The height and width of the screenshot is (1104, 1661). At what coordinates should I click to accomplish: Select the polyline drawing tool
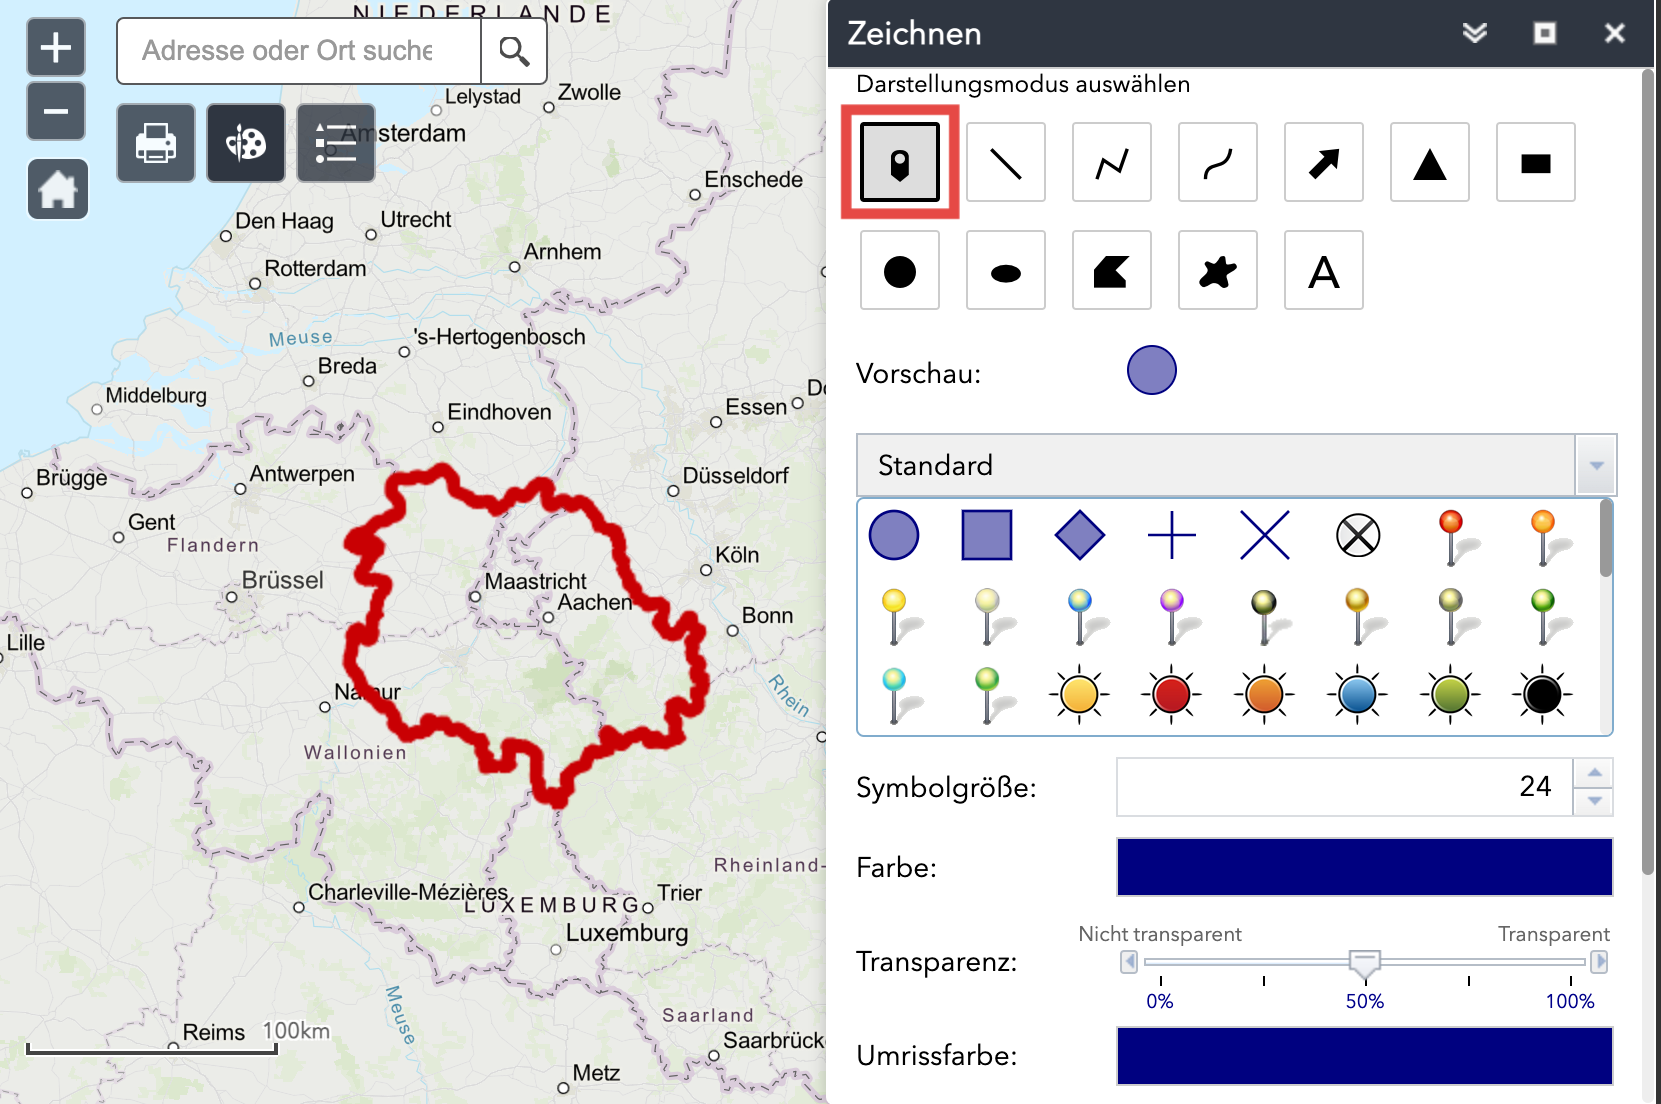(x=1111, y=163)
